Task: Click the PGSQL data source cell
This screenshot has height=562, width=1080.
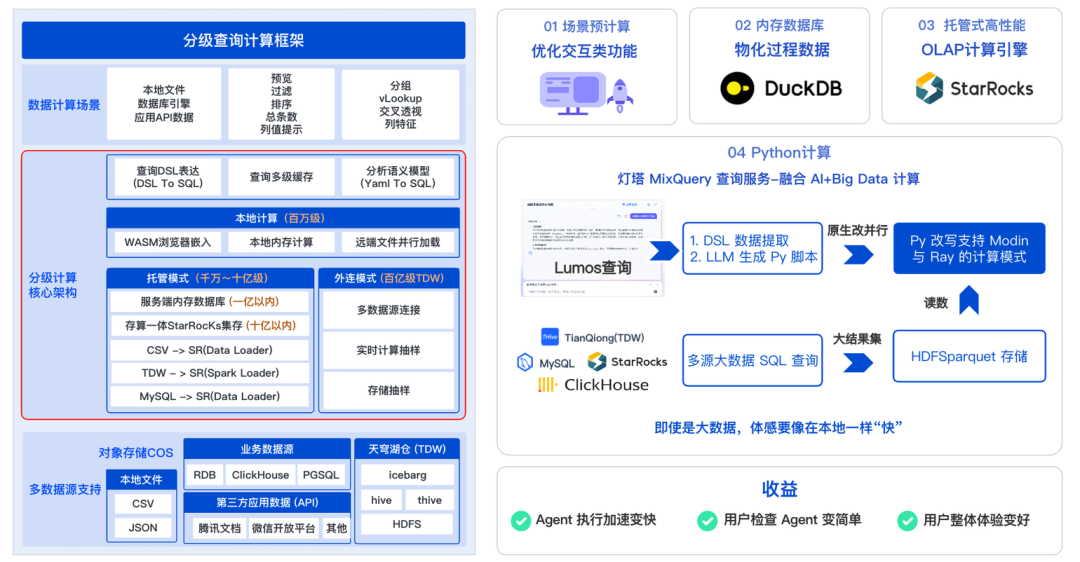Action: click(321, 475)
